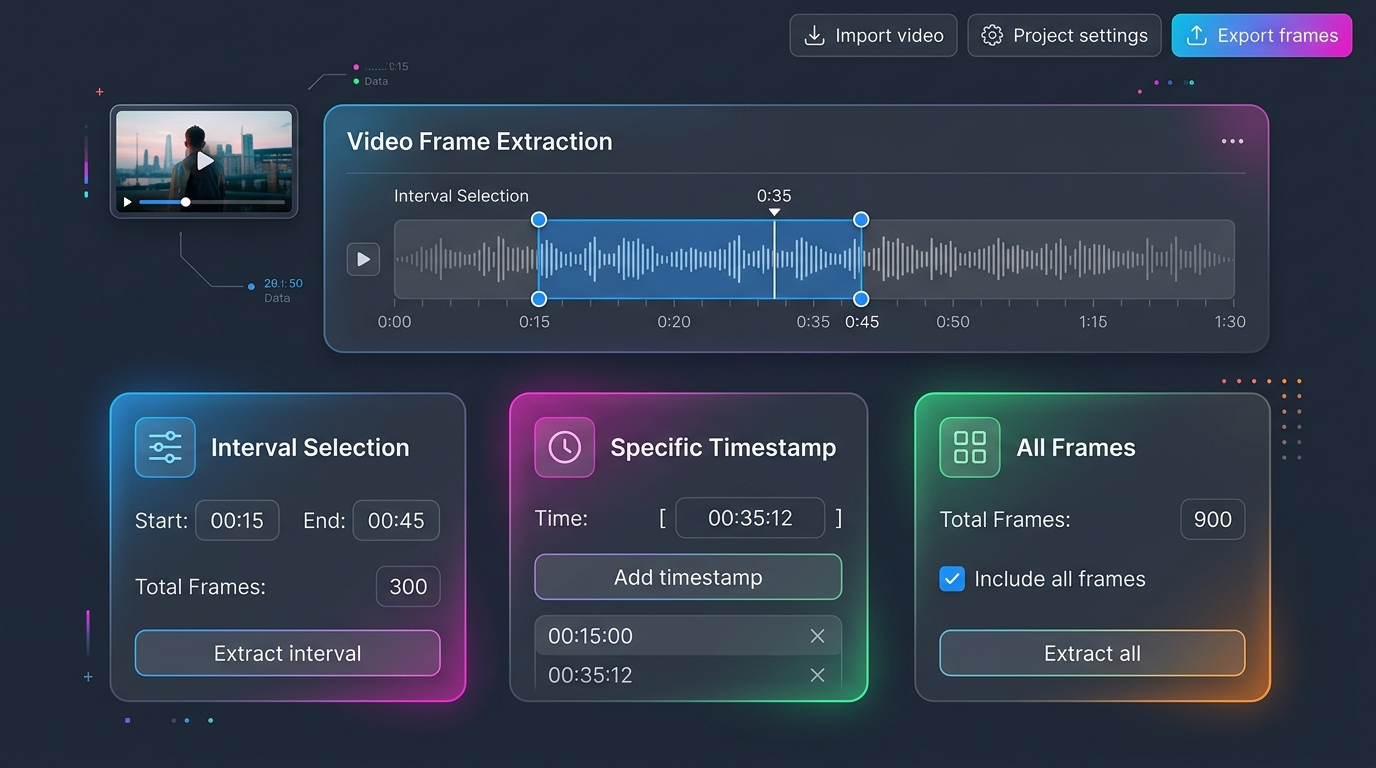Click the video thumbnail progress slider knob
Image resolution: width=1376 pixels, height=768 pixels.
(185, 202)
